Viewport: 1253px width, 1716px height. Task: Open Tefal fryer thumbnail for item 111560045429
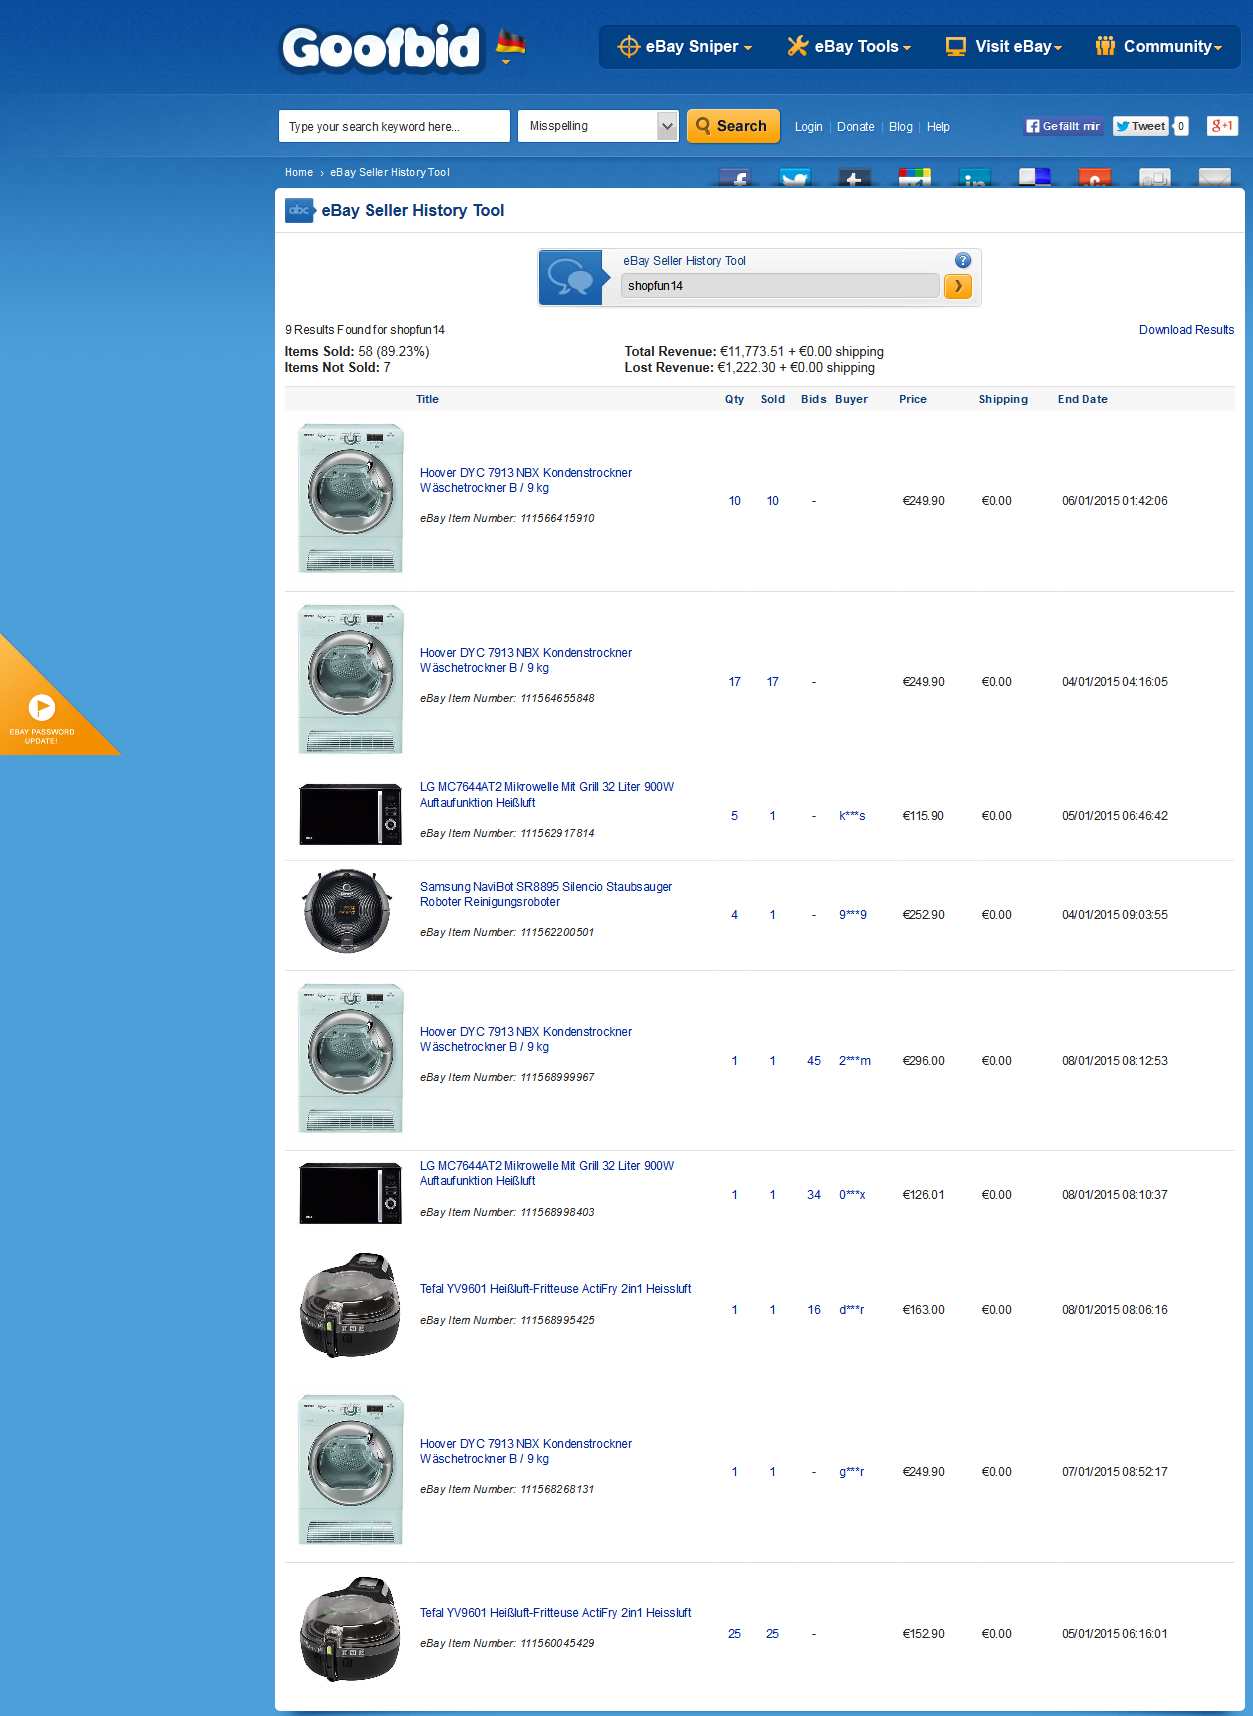[x=350, y=1630]
